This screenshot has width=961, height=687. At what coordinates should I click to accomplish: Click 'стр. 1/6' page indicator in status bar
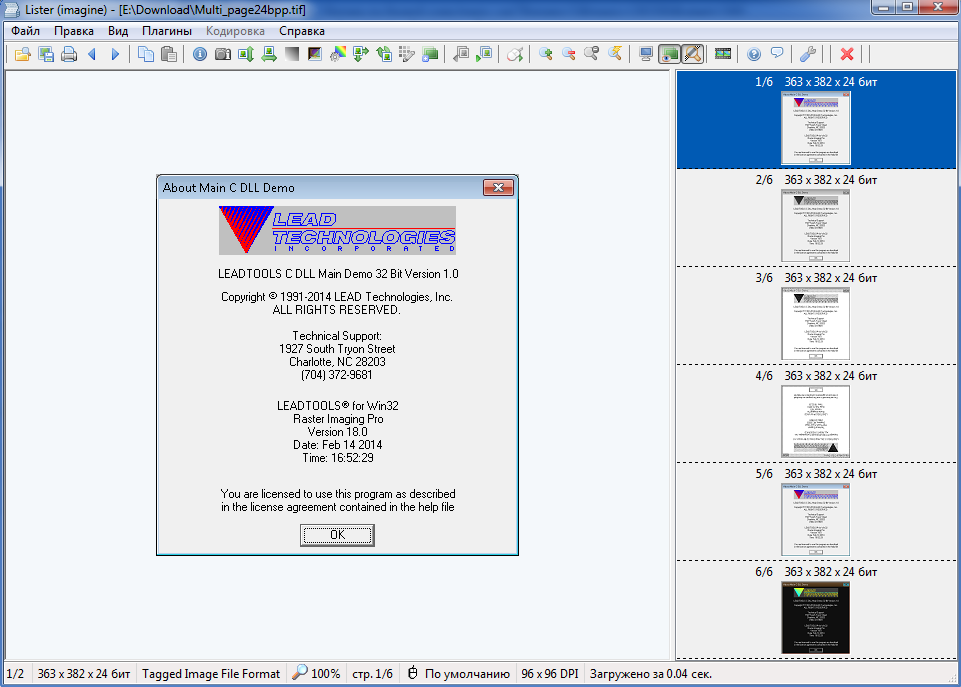coord(372,674)
